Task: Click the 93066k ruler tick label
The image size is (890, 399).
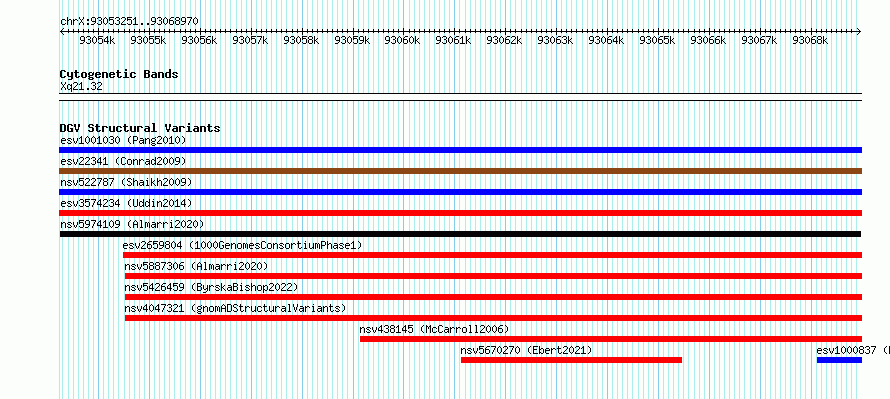Action: point(708,40)
